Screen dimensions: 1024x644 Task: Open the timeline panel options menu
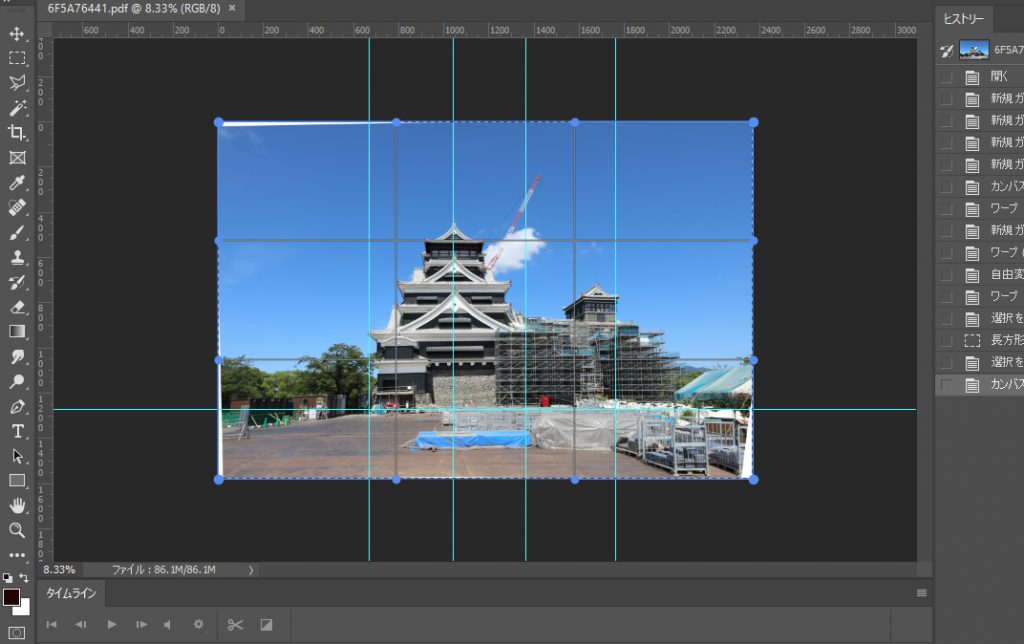pyautogui.click(x=921, y=593)
